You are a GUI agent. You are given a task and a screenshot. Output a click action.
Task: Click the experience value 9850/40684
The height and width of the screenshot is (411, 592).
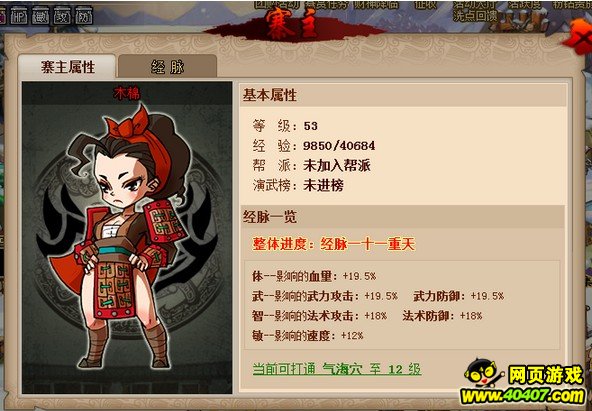339,146
